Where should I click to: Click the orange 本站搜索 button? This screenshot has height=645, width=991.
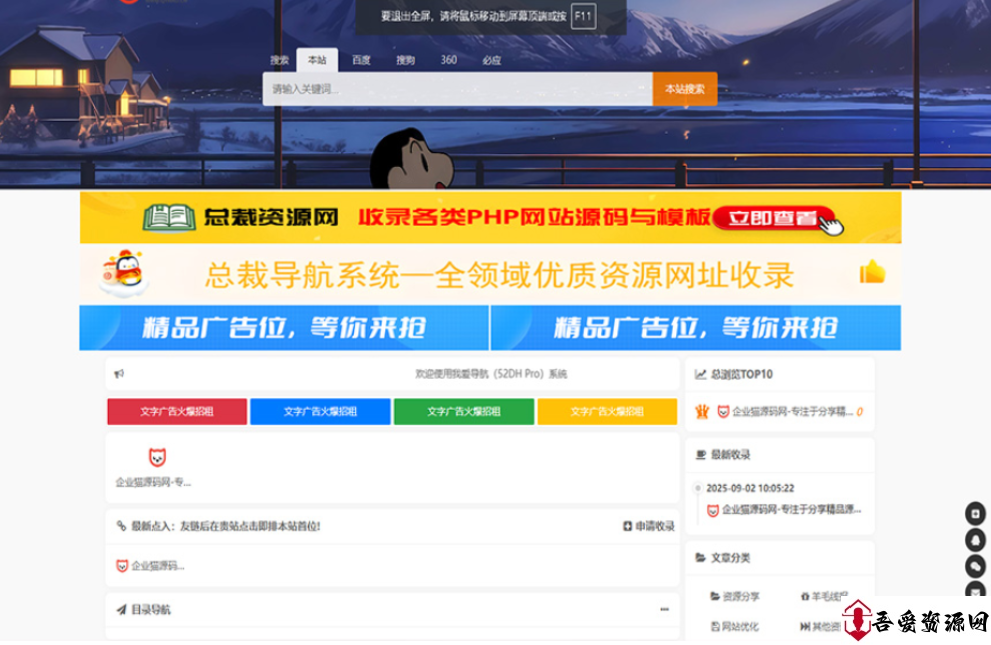(684, 89)
